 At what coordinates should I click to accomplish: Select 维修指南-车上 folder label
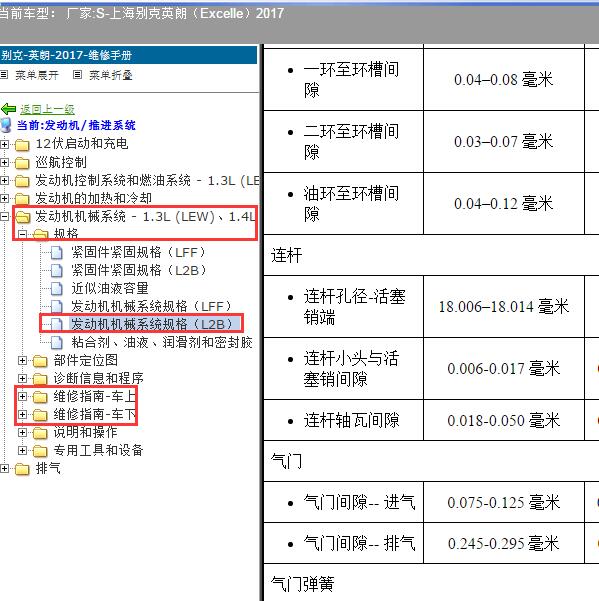click(x=95, y=397)
